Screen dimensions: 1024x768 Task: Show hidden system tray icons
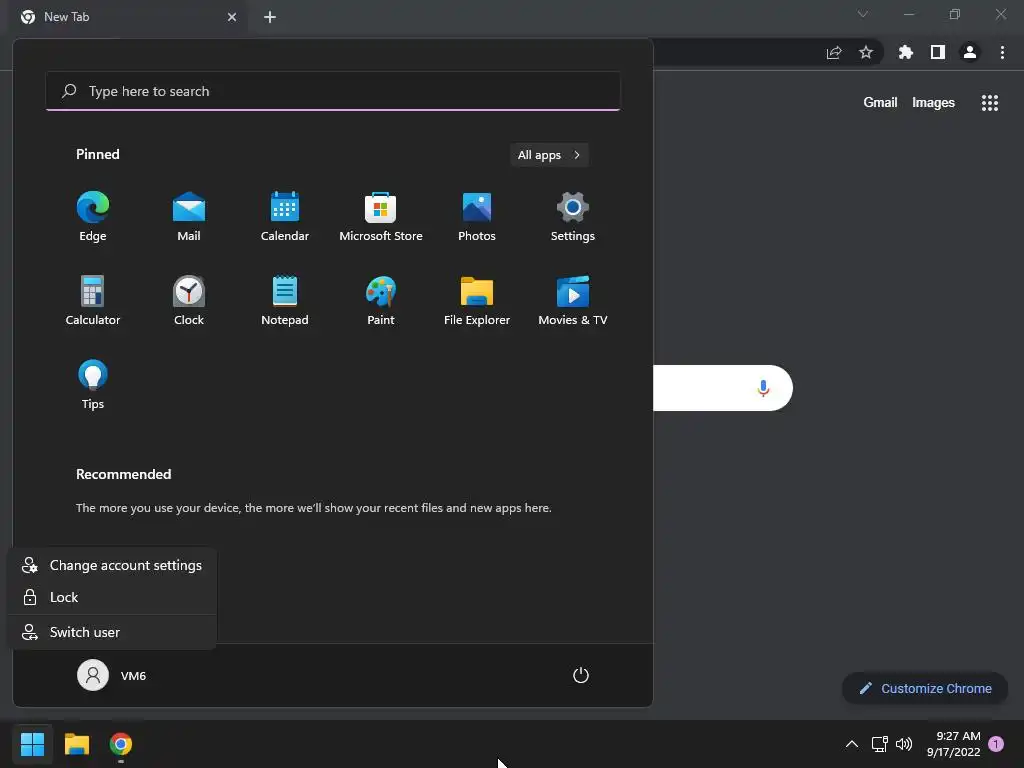[x=852, y=744]
